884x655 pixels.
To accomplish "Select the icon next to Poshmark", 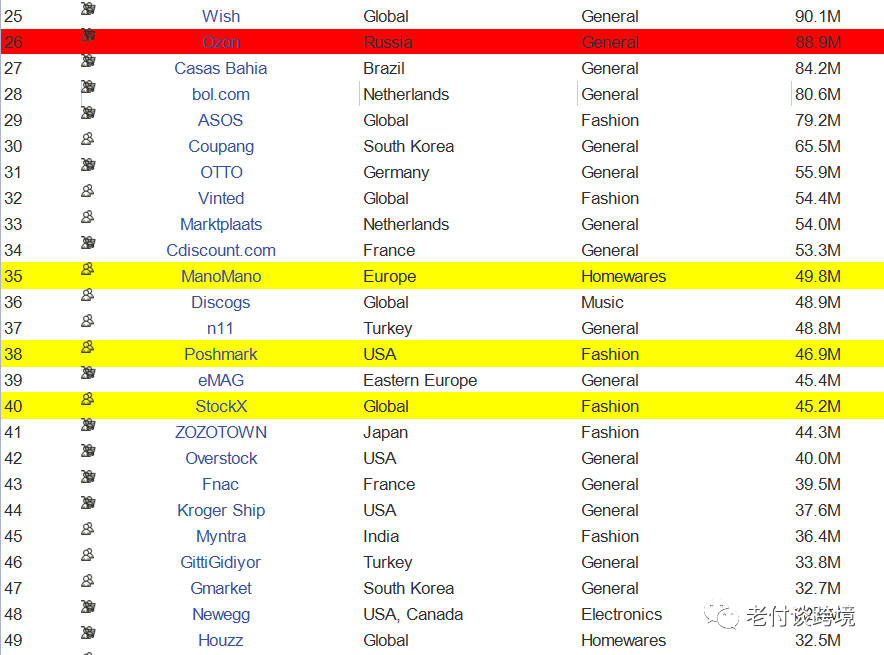I will 88,348.
